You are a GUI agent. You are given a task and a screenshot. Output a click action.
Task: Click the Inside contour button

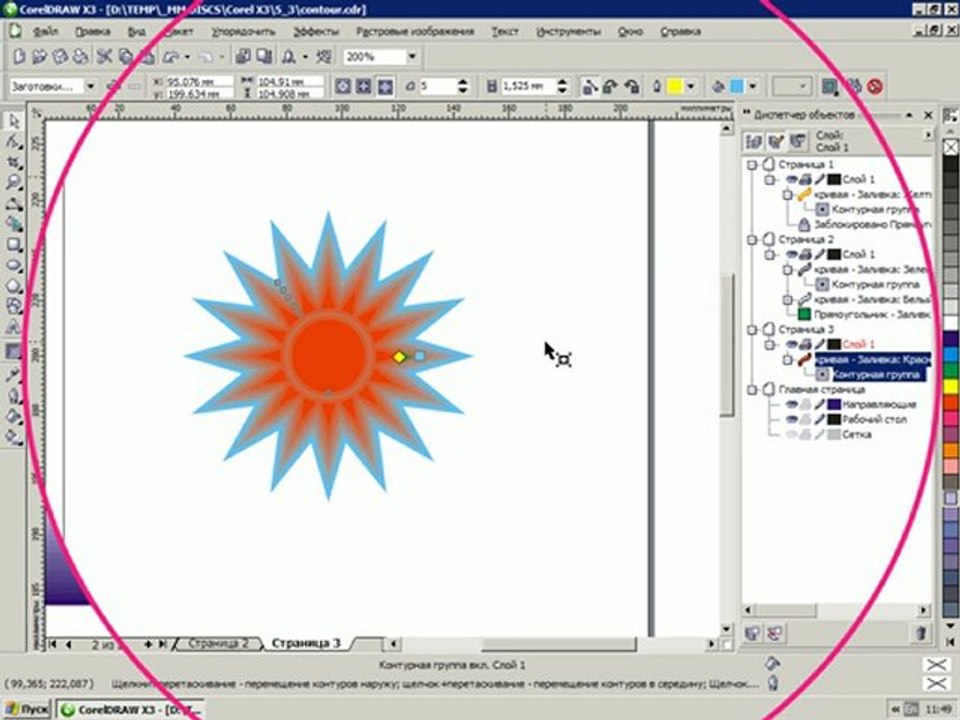click(364, 86)
